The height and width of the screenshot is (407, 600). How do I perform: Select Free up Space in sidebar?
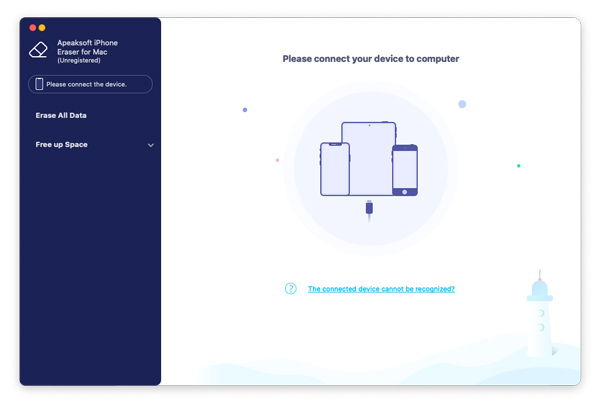pos(62,145)
